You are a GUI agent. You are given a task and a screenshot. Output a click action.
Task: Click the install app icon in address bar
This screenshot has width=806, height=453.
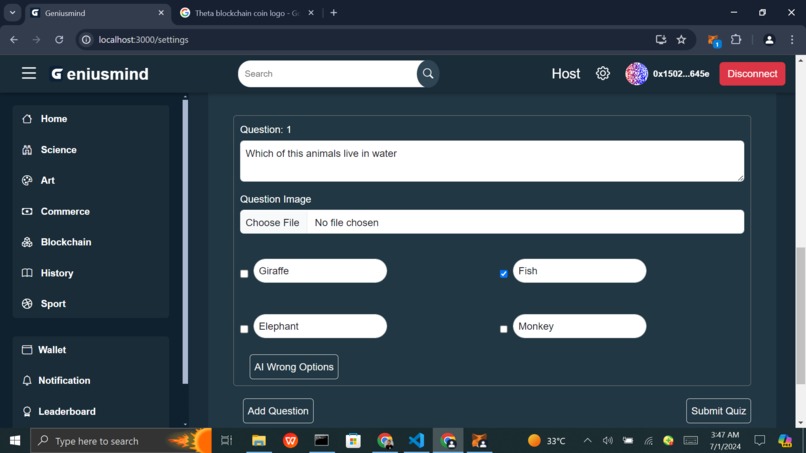pos(661,40)
